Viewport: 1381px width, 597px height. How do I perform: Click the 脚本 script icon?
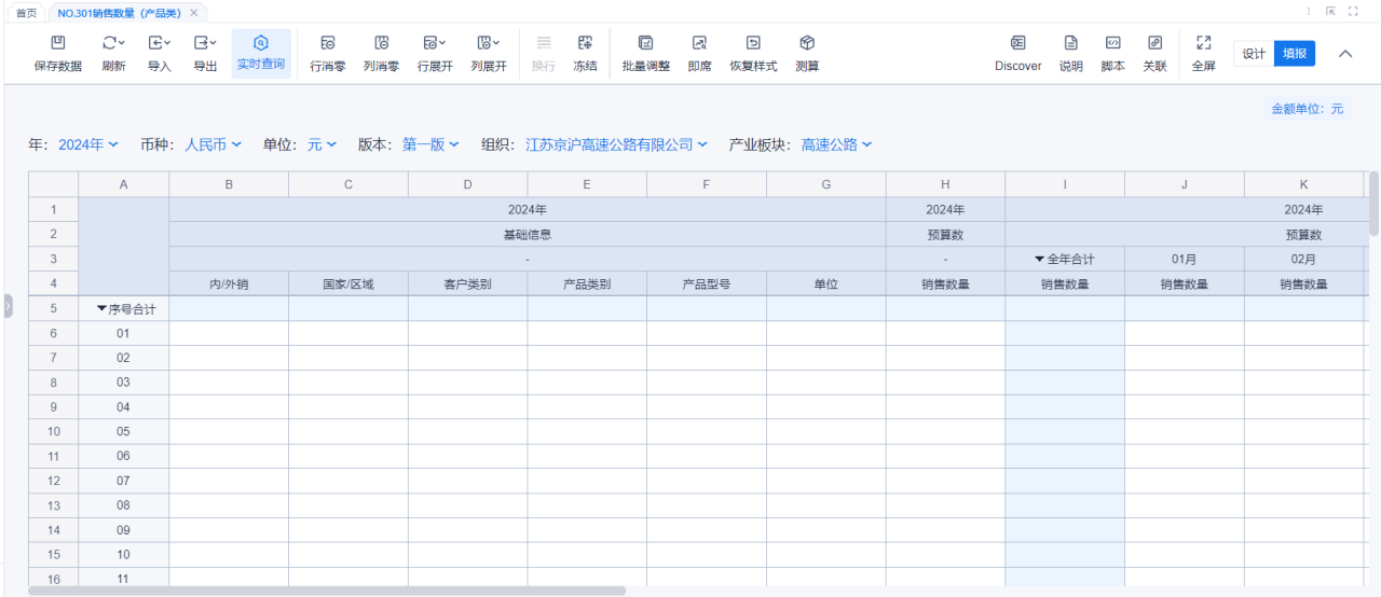coord(1112,43)
